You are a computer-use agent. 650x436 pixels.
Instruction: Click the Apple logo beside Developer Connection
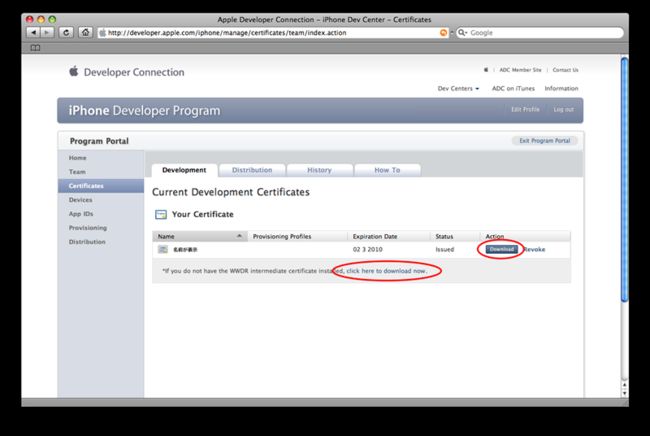pos(74,71)
